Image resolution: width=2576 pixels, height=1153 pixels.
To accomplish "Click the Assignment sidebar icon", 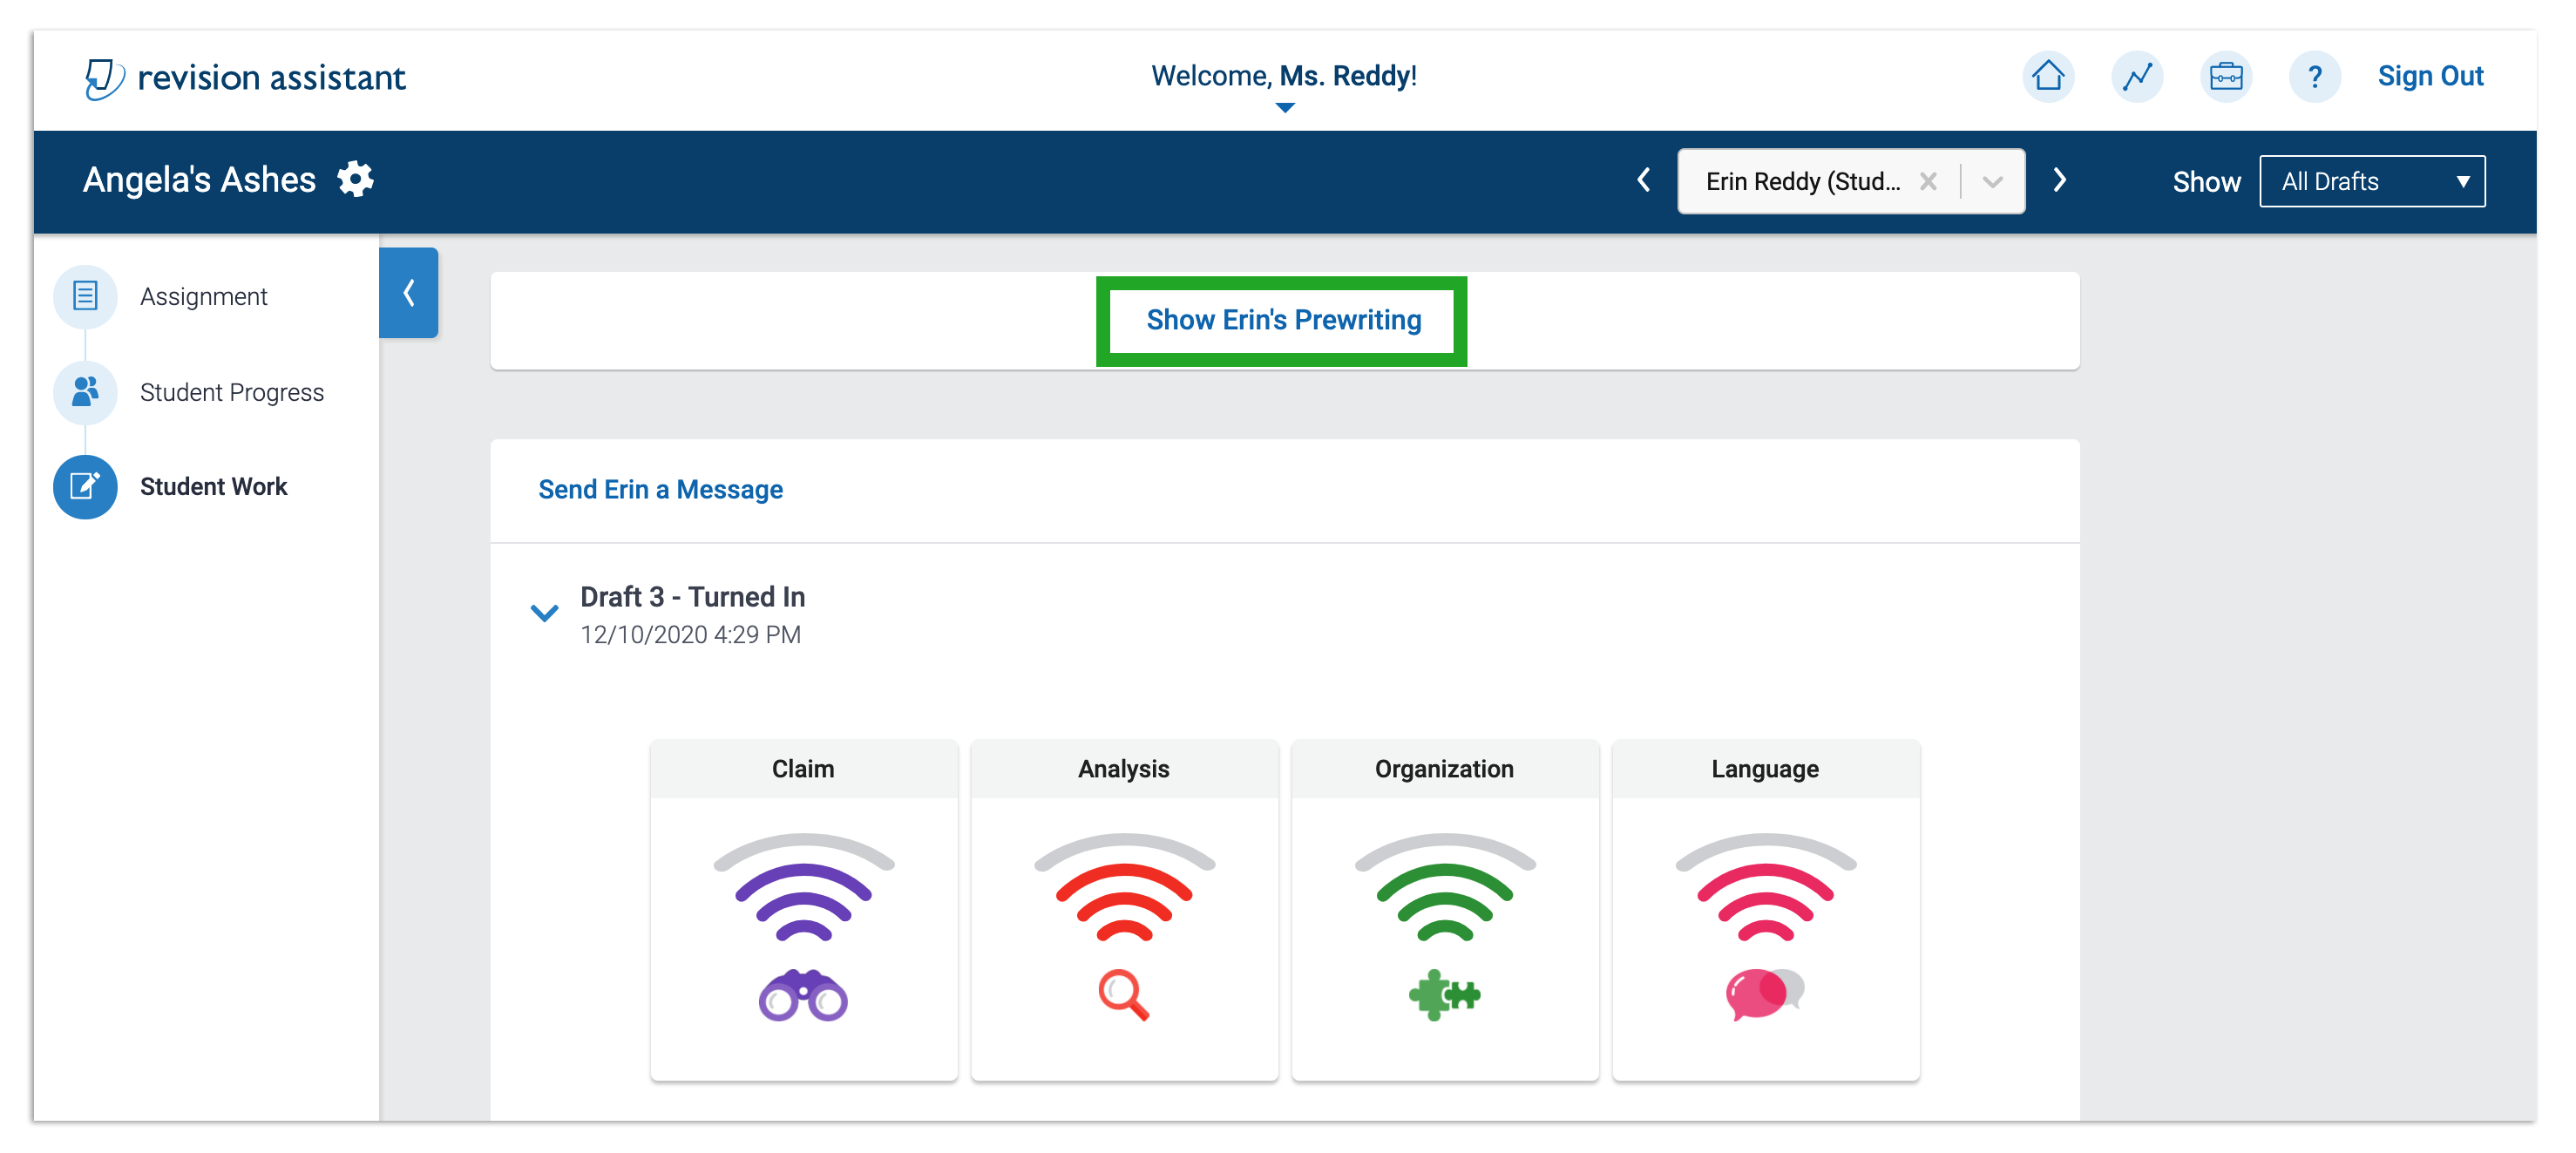I will coord(85,296).
